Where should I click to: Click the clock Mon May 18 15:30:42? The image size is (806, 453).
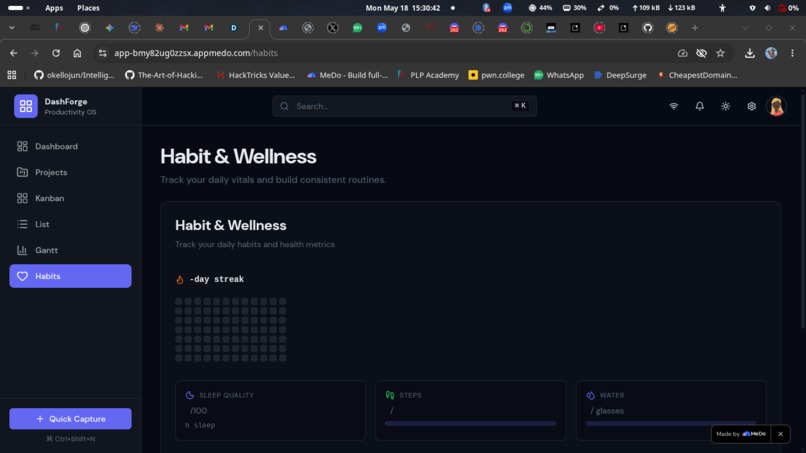pos(402,8)
